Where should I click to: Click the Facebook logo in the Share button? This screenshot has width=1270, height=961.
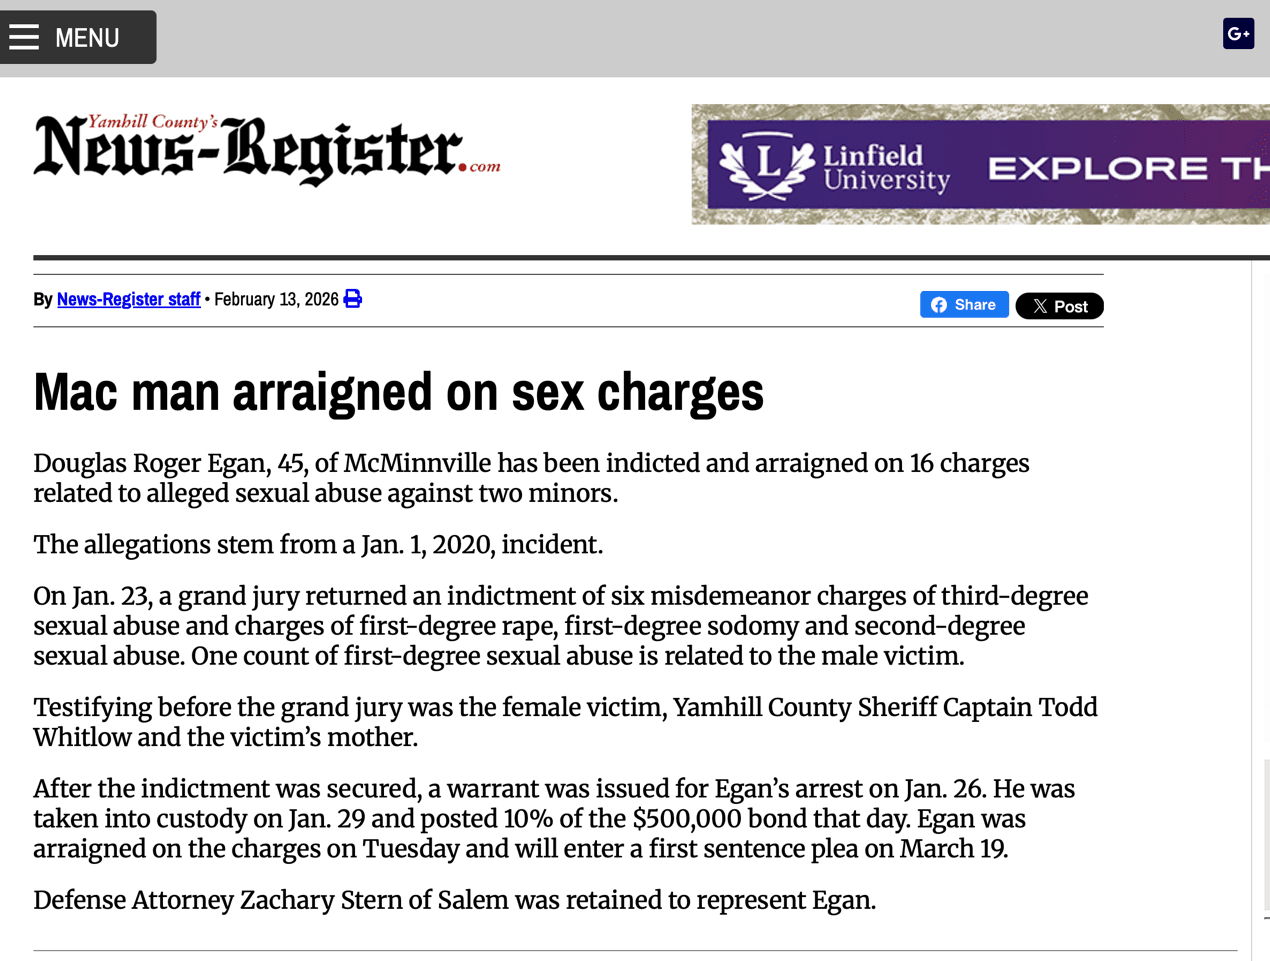[x=939, y=305]
